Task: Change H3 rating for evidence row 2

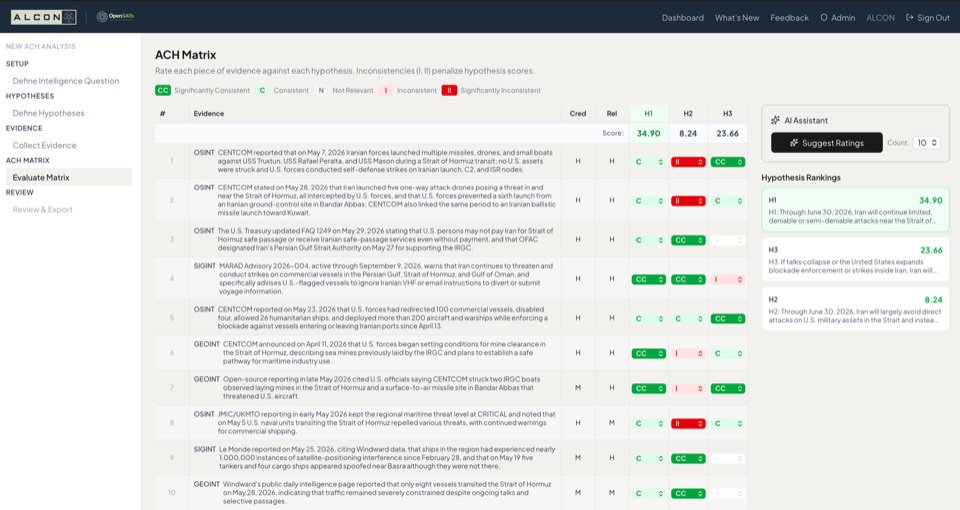Action: pos(727,201)
